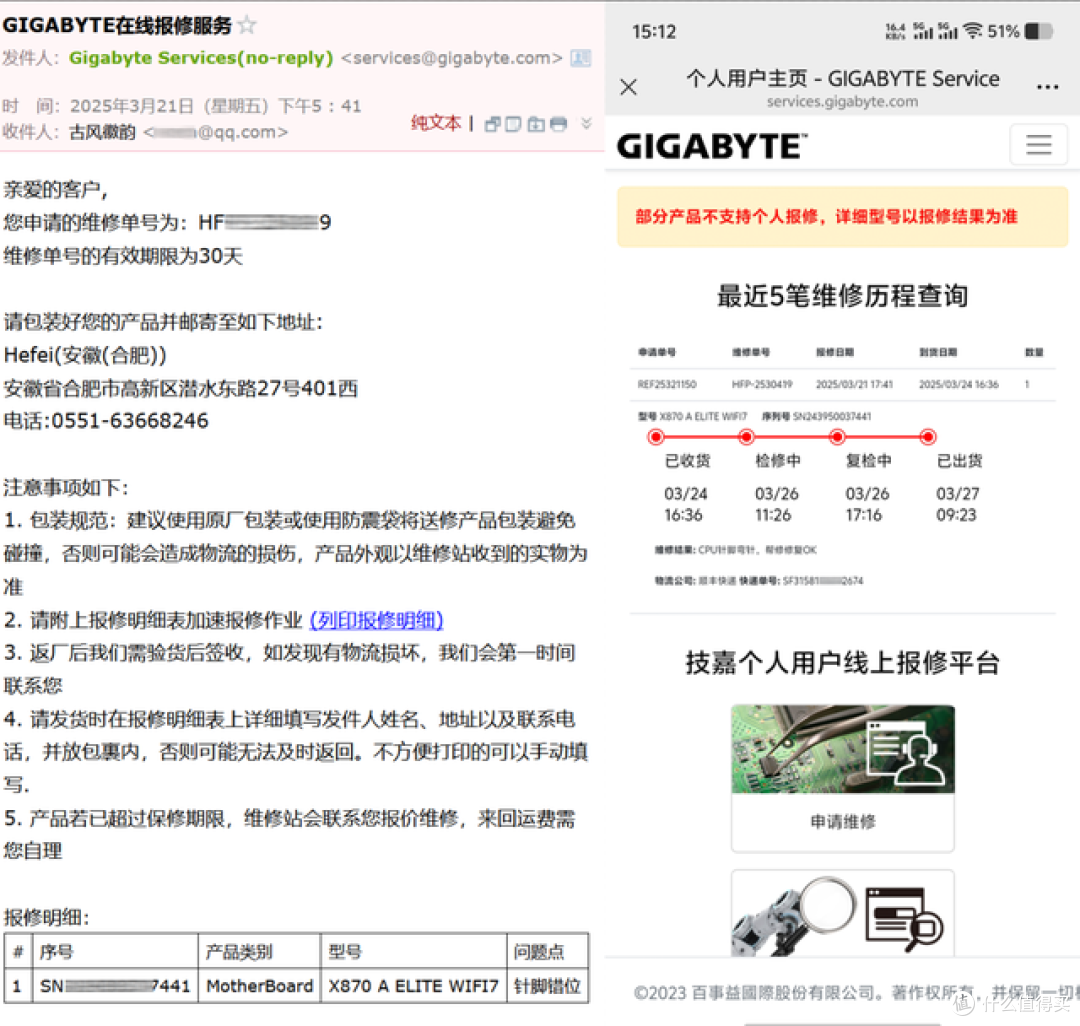Open the repair query card with magnifier
This screenshot has height=1026, width=1080.
click(x=842, y=914)
